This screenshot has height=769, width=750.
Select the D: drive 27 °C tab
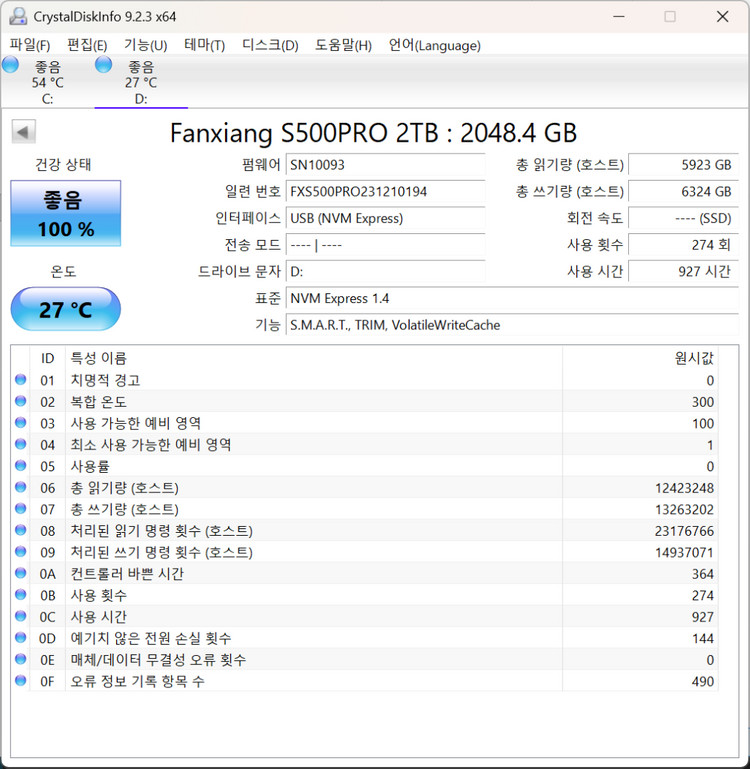pos(141,82)
